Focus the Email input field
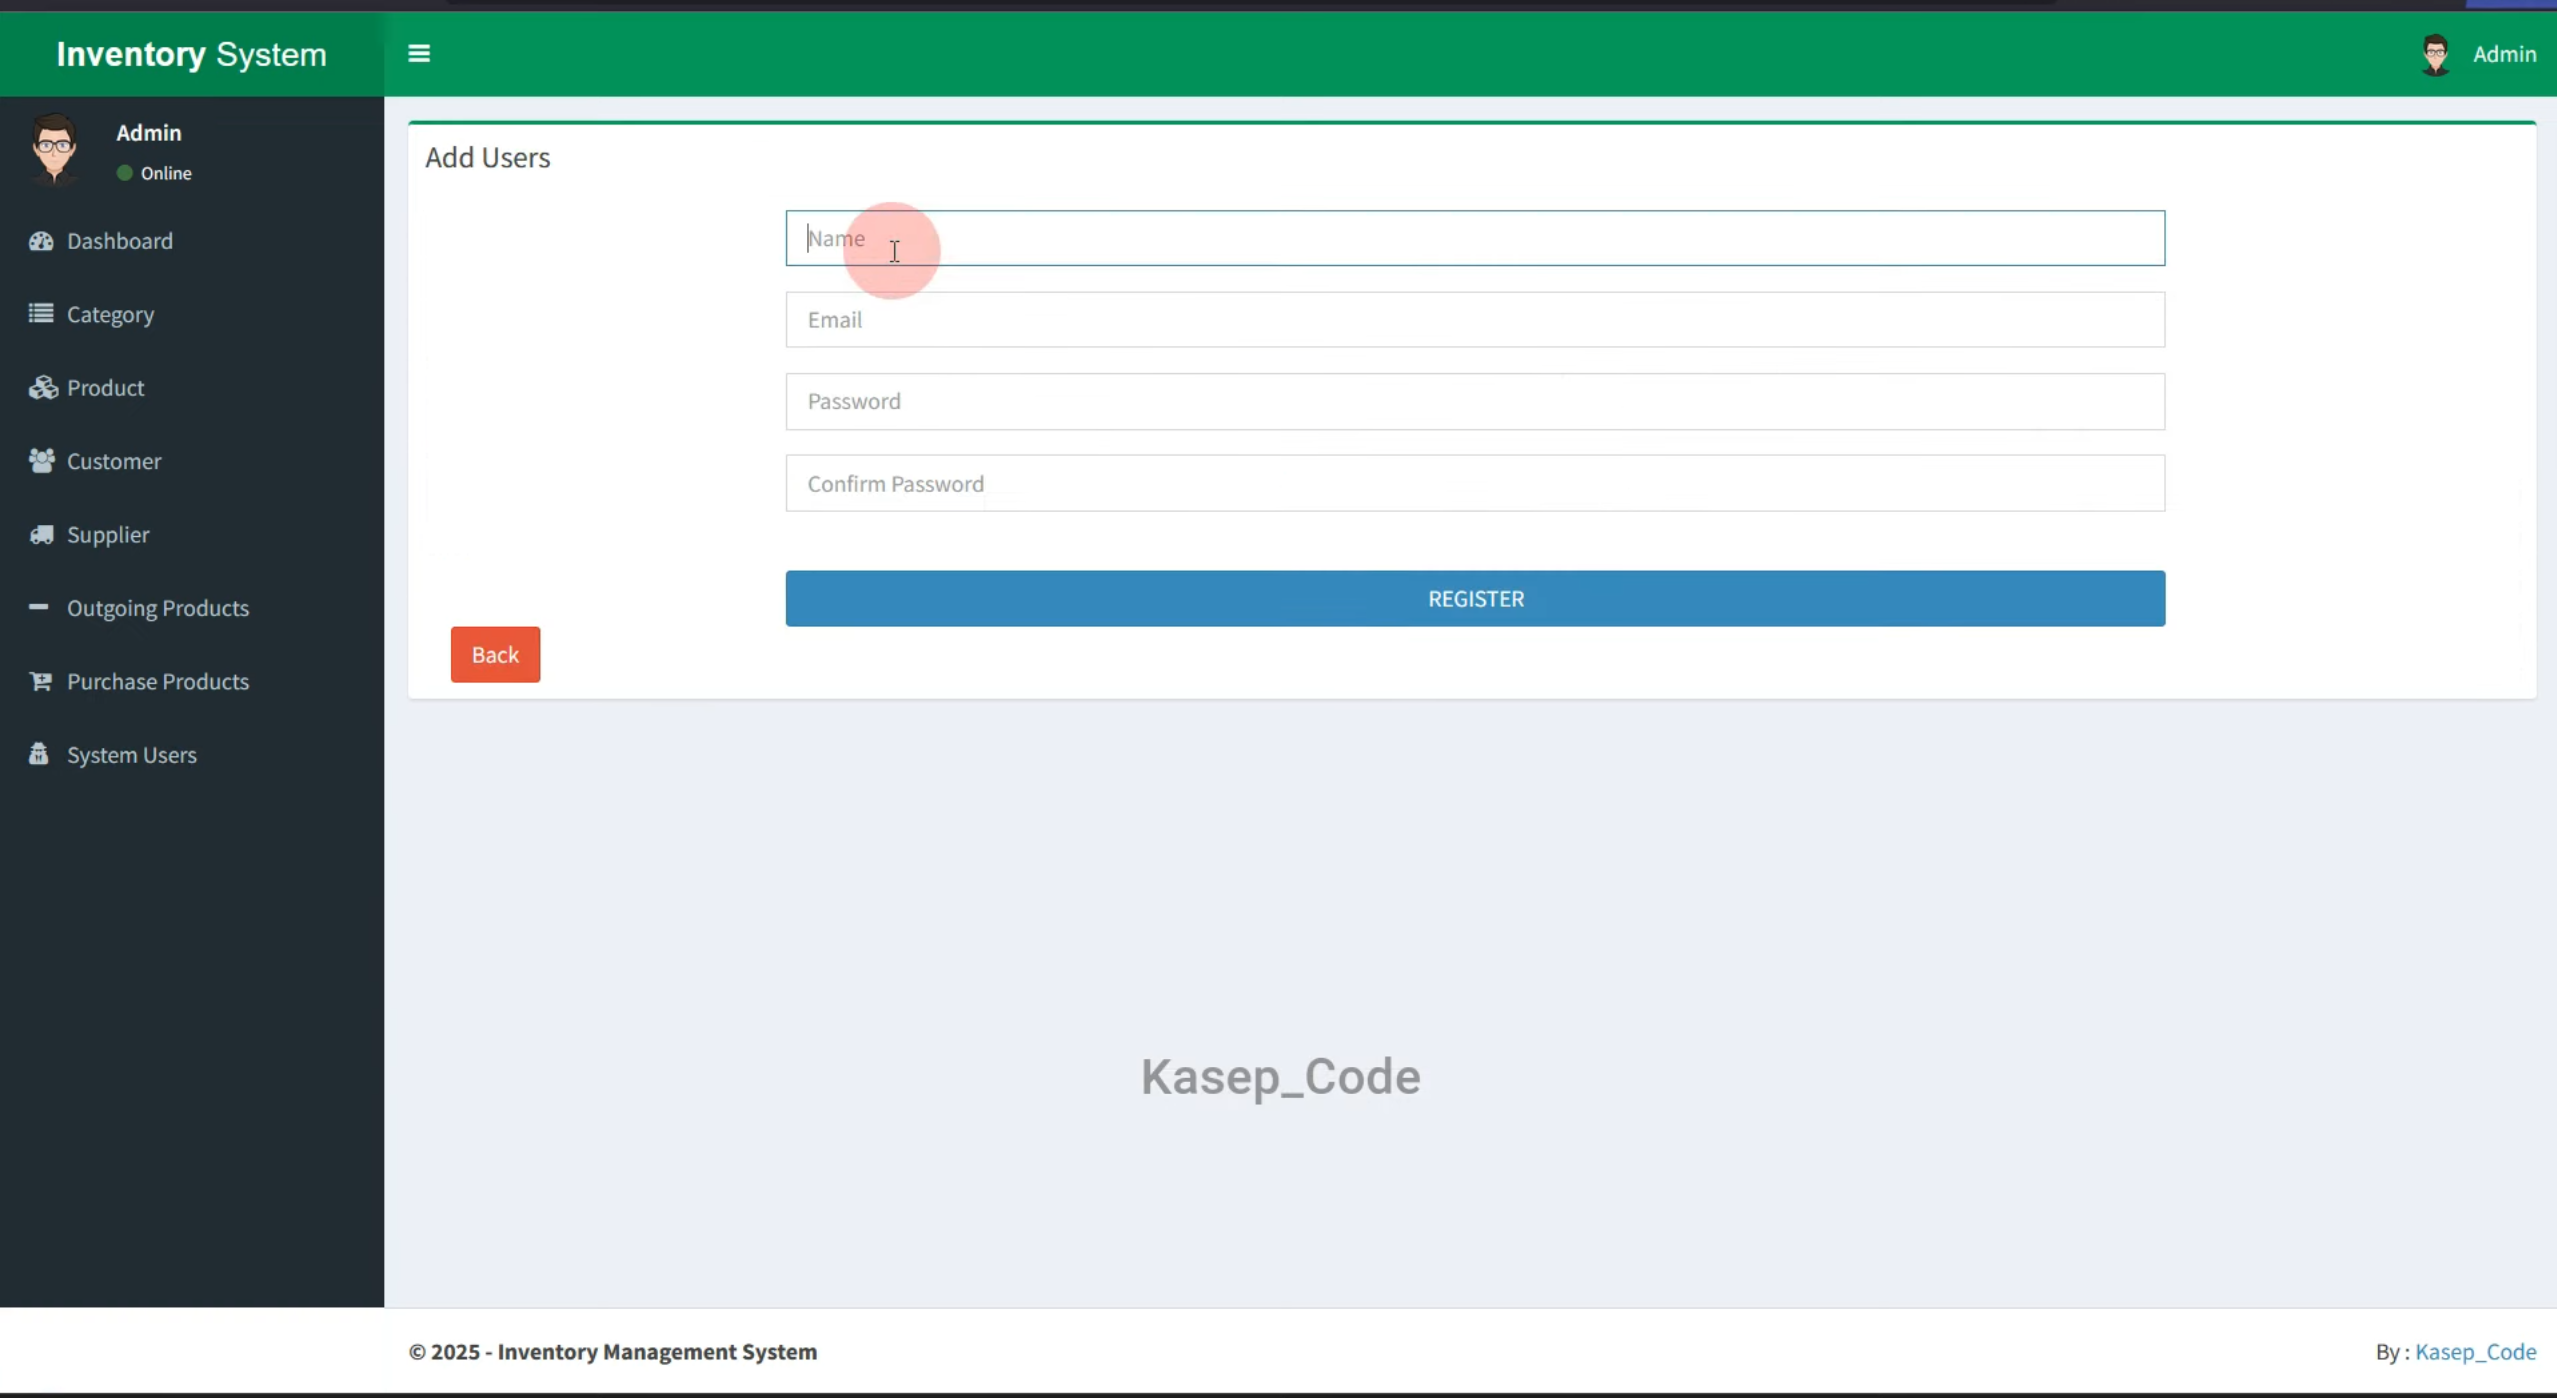The image size is (2557, 1398). tap(1475, 320)
